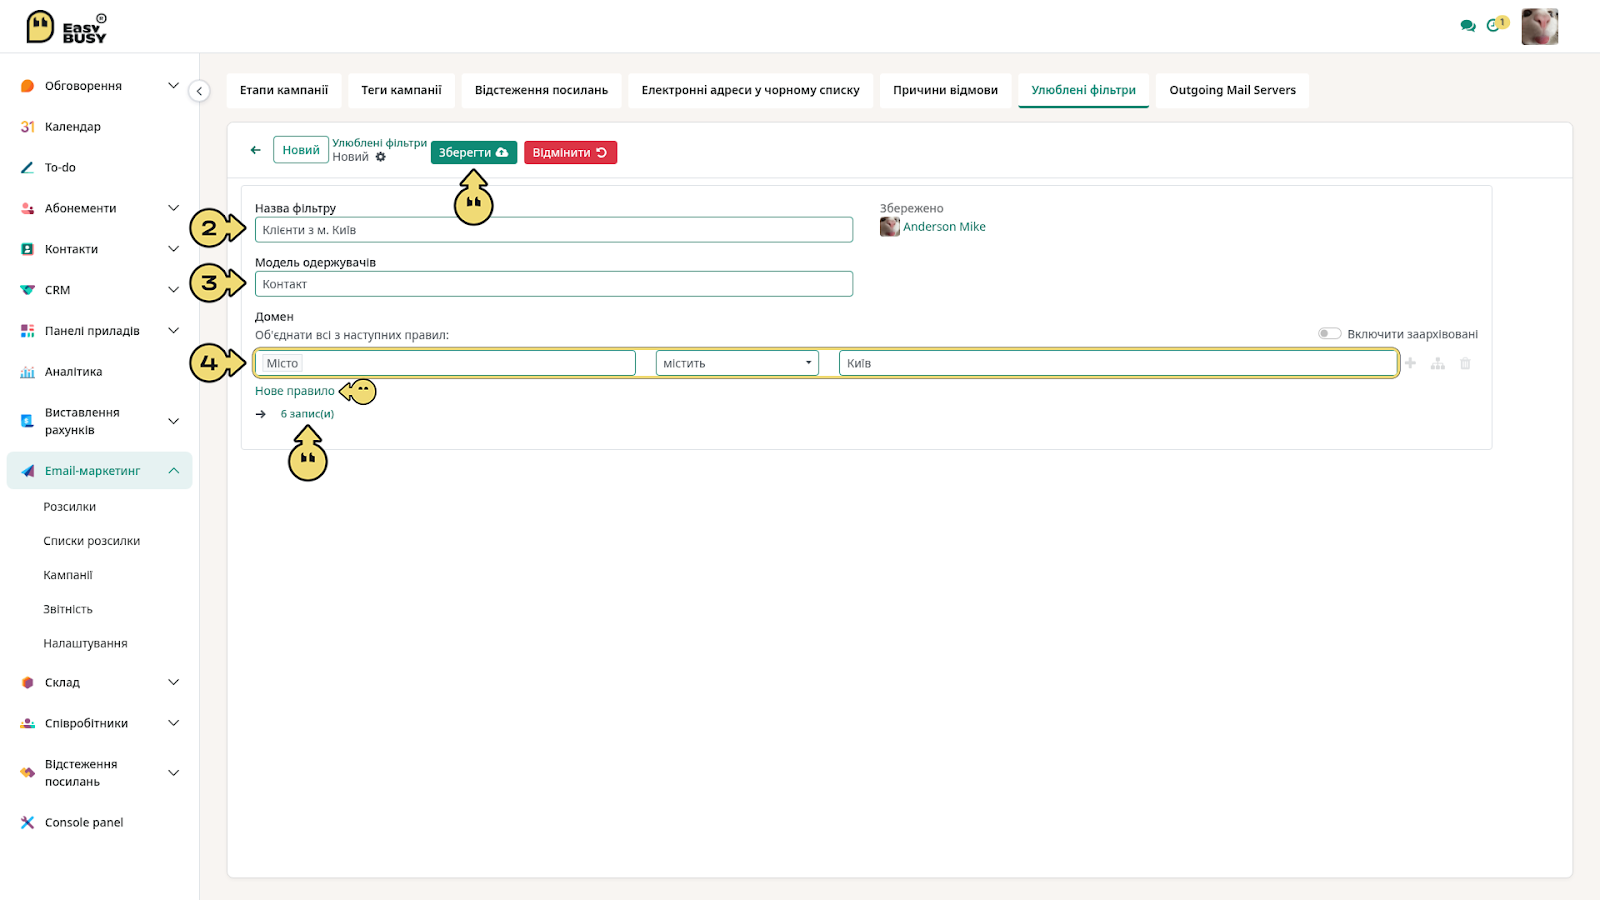
Task: Expand Обговорення submenu chevron
Action: 173,86
